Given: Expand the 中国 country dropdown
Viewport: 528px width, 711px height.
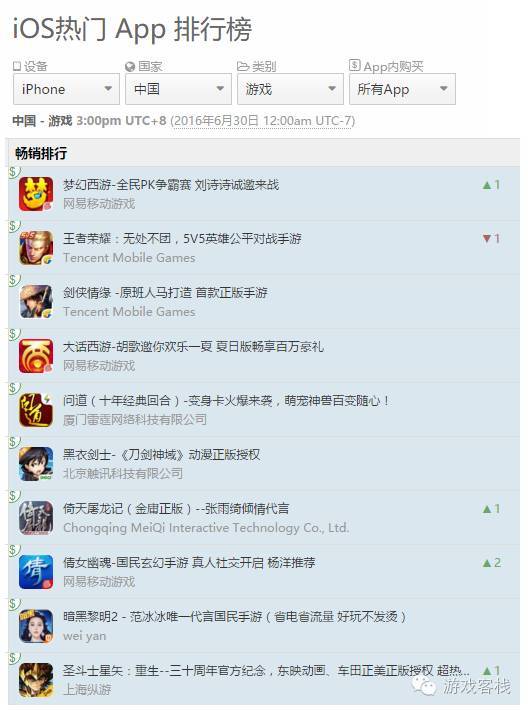Looking at the screenshot, I should pyautogui.click(x=178, y=89).
